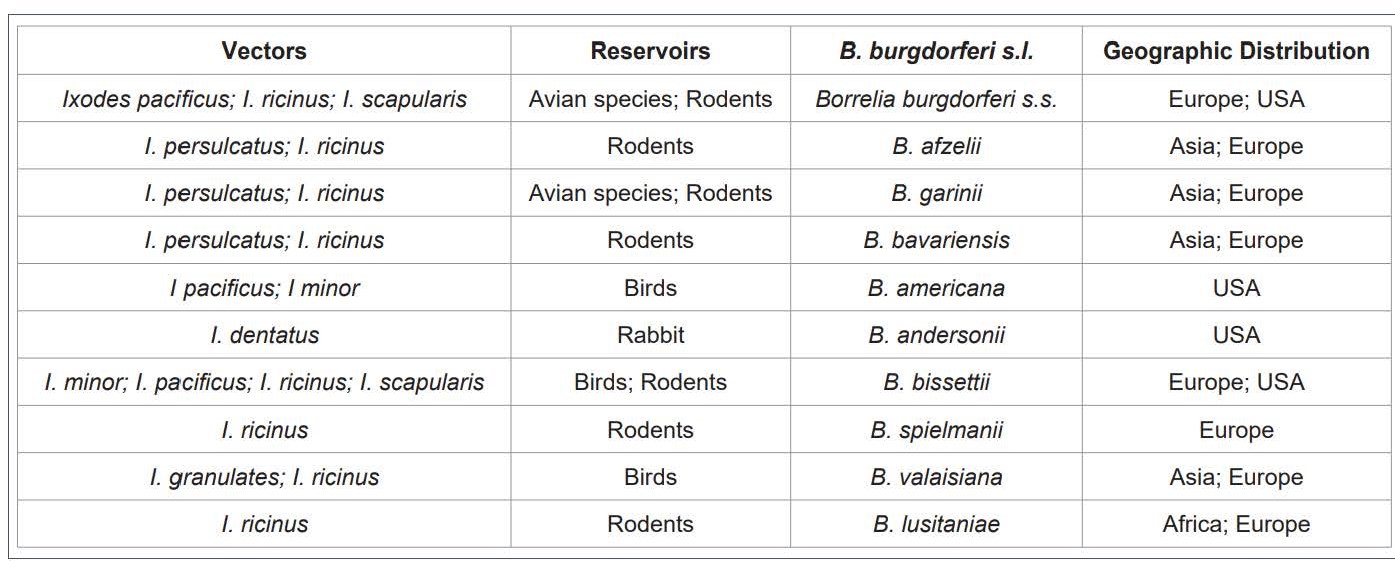Click the B. bavariensis cell
Screen dimensions: 1395x568
936,240
